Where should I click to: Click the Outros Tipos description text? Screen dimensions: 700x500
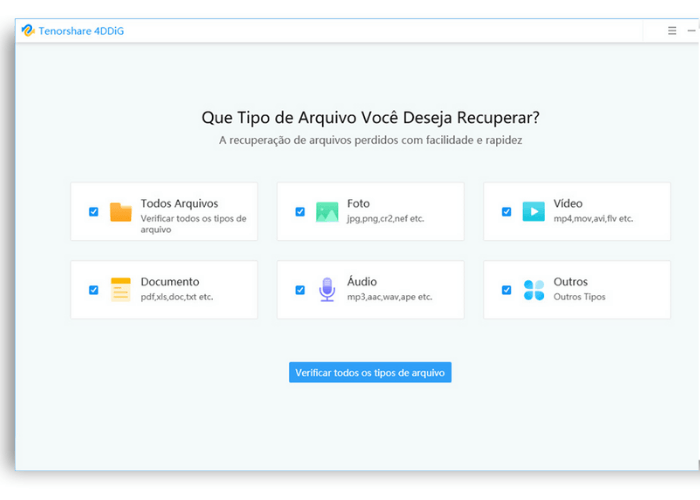click(579, 297)
